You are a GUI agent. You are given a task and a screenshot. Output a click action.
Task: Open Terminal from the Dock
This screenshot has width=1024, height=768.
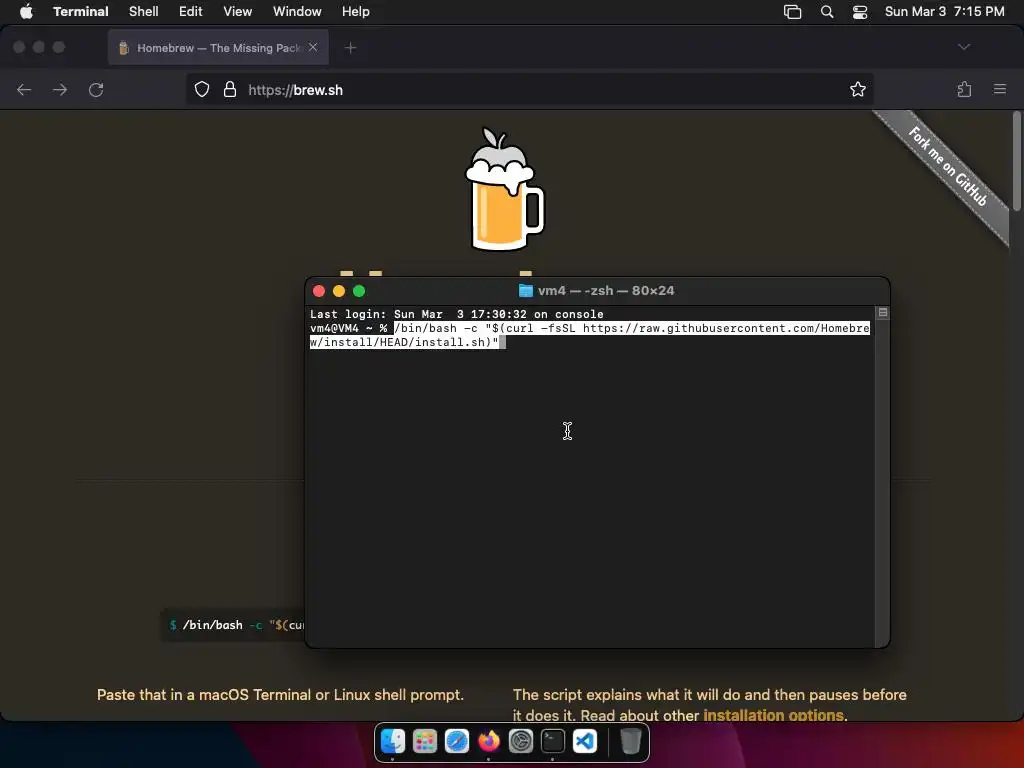(552, 741)
